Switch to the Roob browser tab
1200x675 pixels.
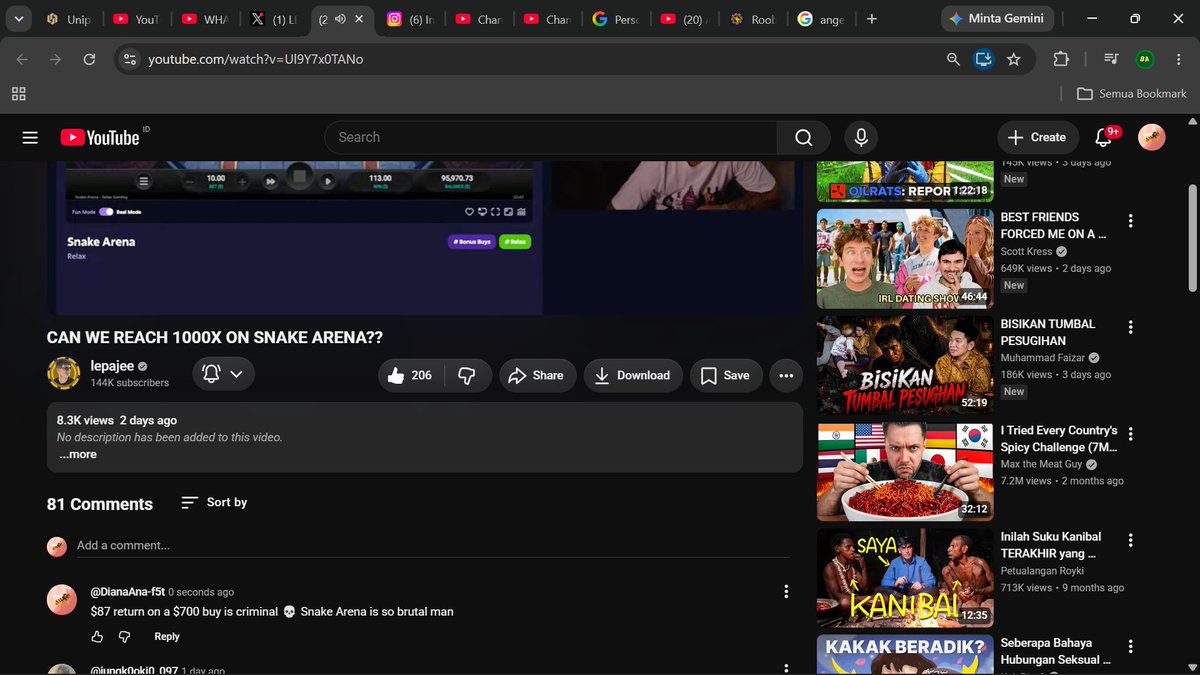751,19
